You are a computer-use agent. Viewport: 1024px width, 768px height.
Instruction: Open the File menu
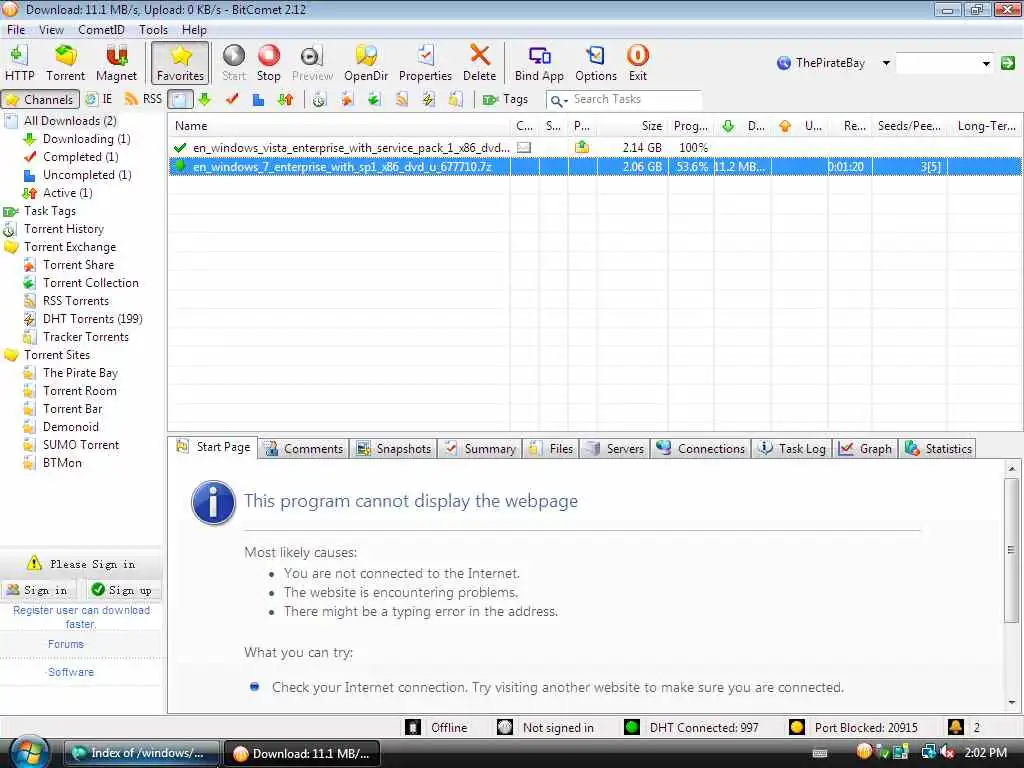coord(16,30)
